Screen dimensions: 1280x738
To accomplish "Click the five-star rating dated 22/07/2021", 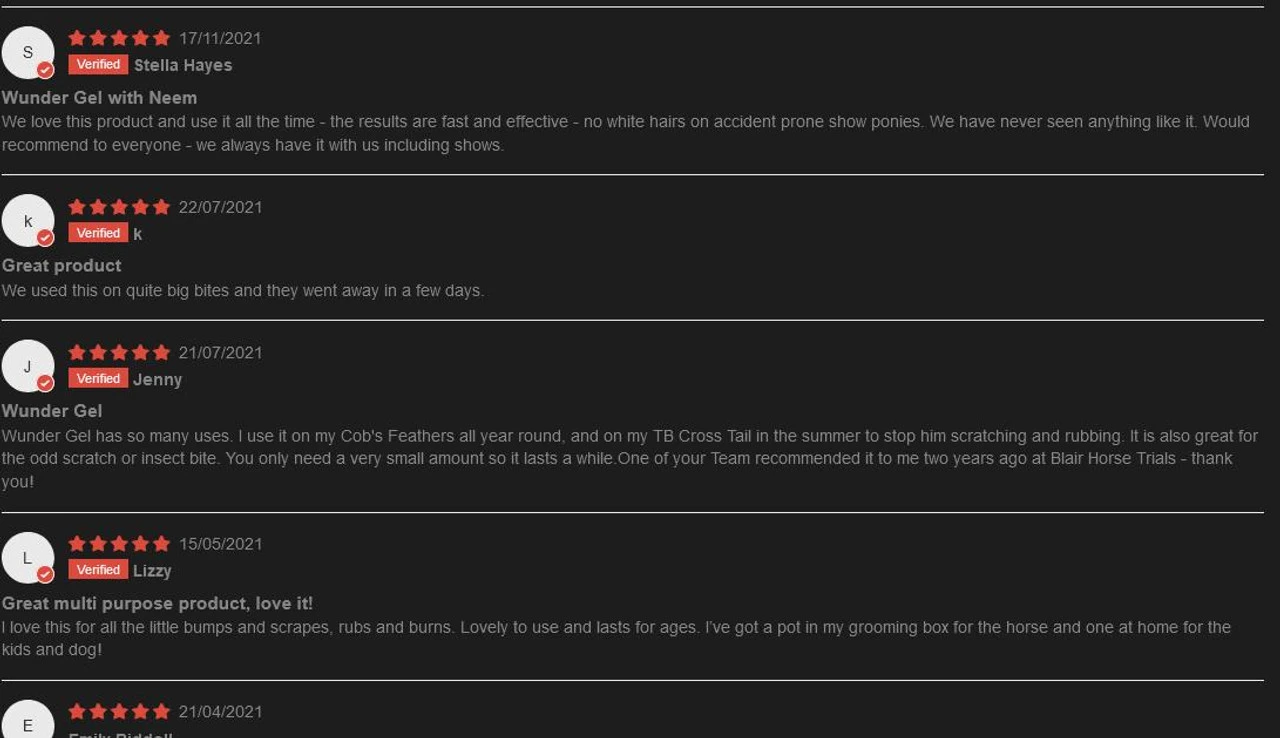I will (119, 207).
